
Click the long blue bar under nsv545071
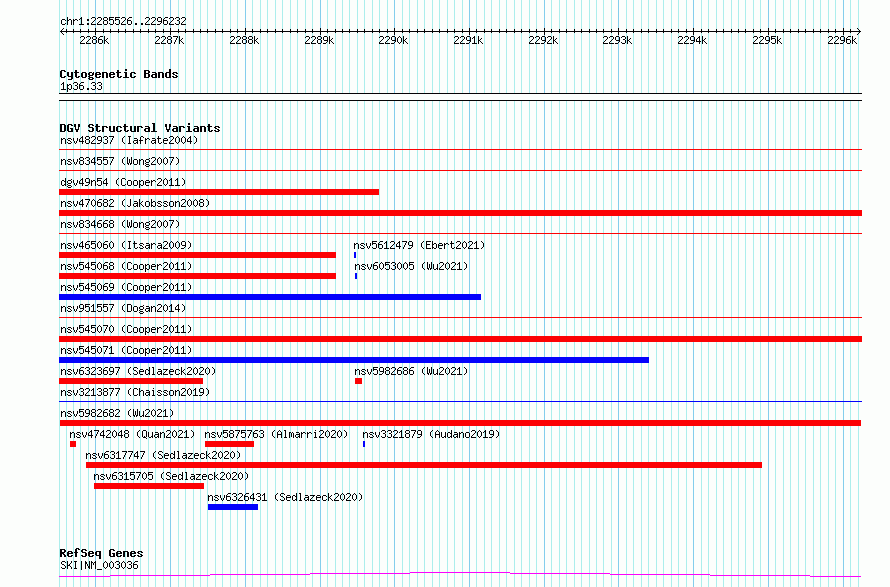(354, 360)
